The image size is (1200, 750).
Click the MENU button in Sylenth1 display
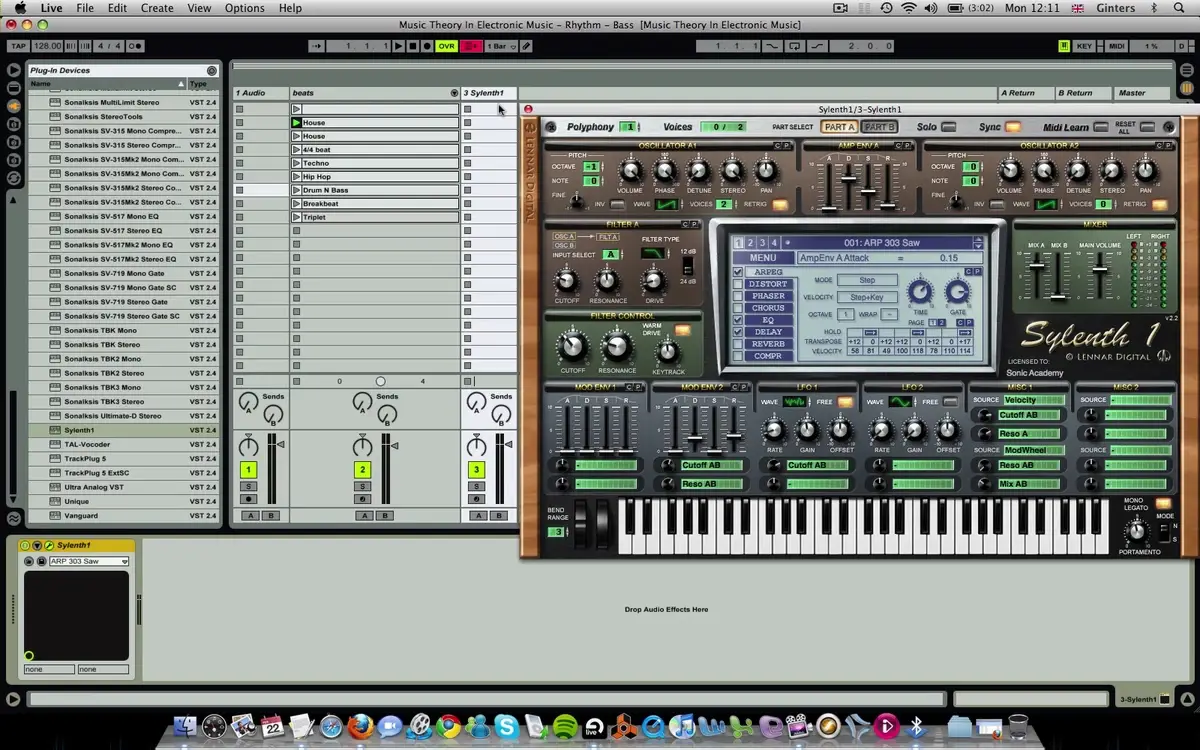pyautogui.click(x=763, y=258)
